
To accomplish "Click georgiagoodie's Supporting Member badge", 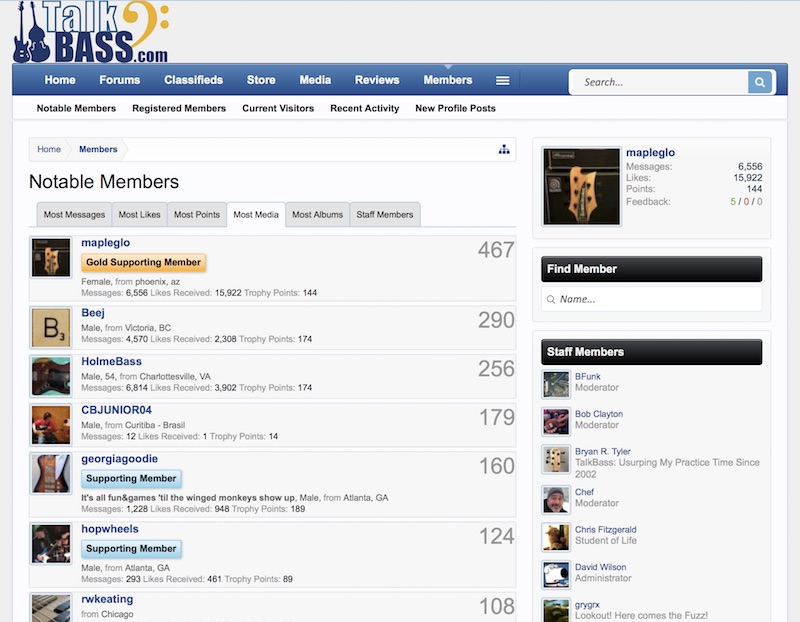I will pos(131,479).
